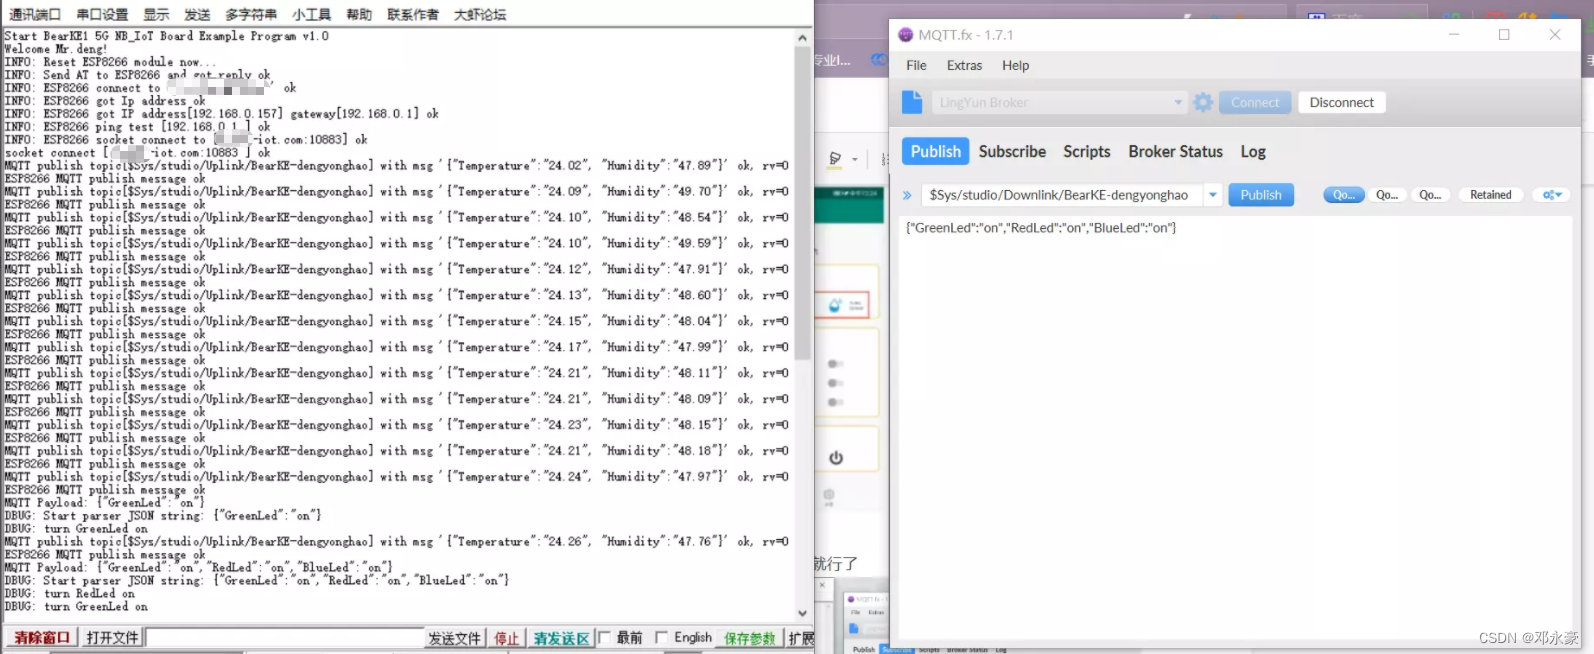The image size is (1594, 654).
Task: Click the JSON payload text in message area
Action: tap(1041, 228)
